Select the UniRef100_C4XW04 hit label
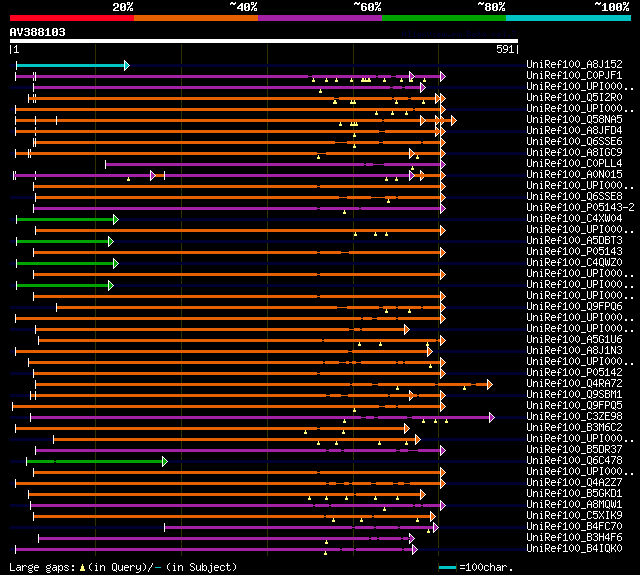Screen dimensions: 640x575 point(574,218)
